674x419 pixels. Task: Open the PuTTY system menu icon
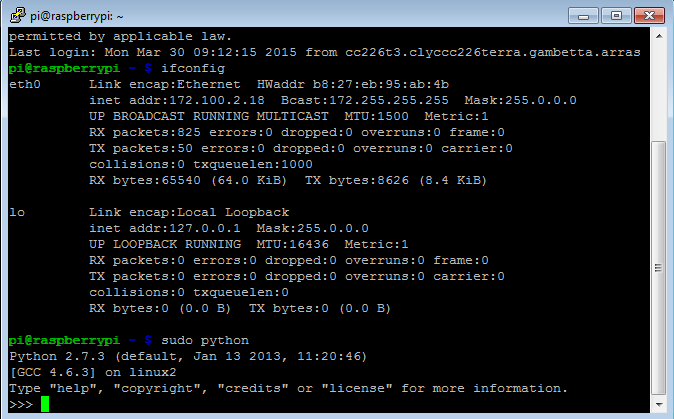coord(18,15)
